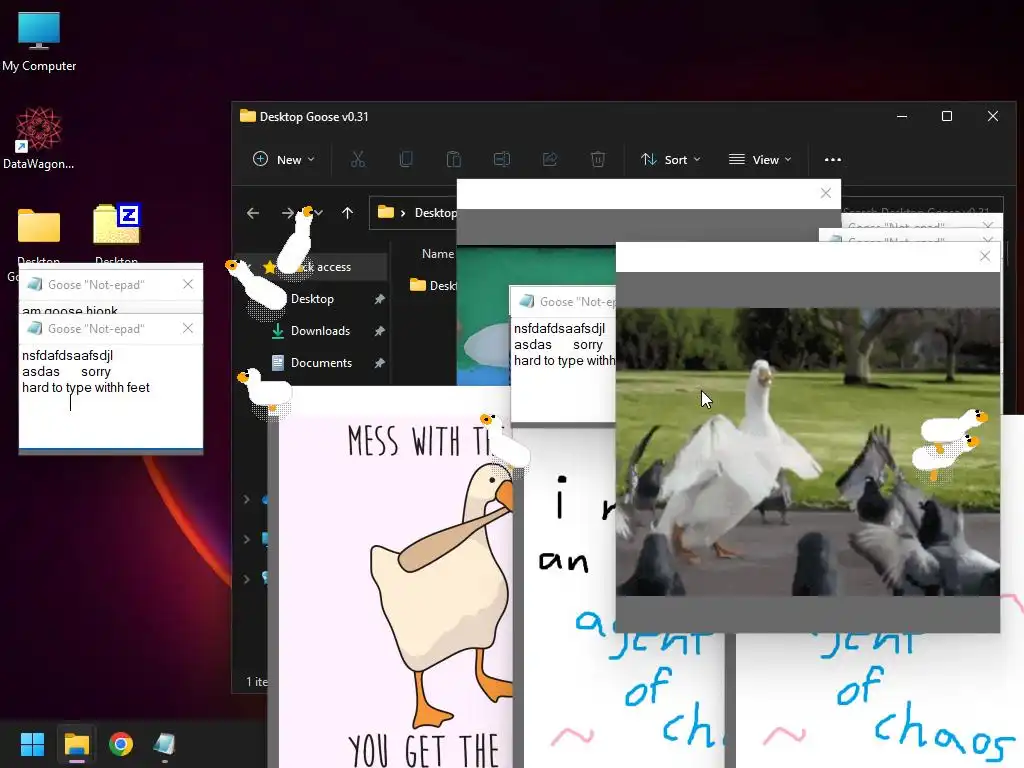Click inside the left Not-epad text area

point(110,396)
